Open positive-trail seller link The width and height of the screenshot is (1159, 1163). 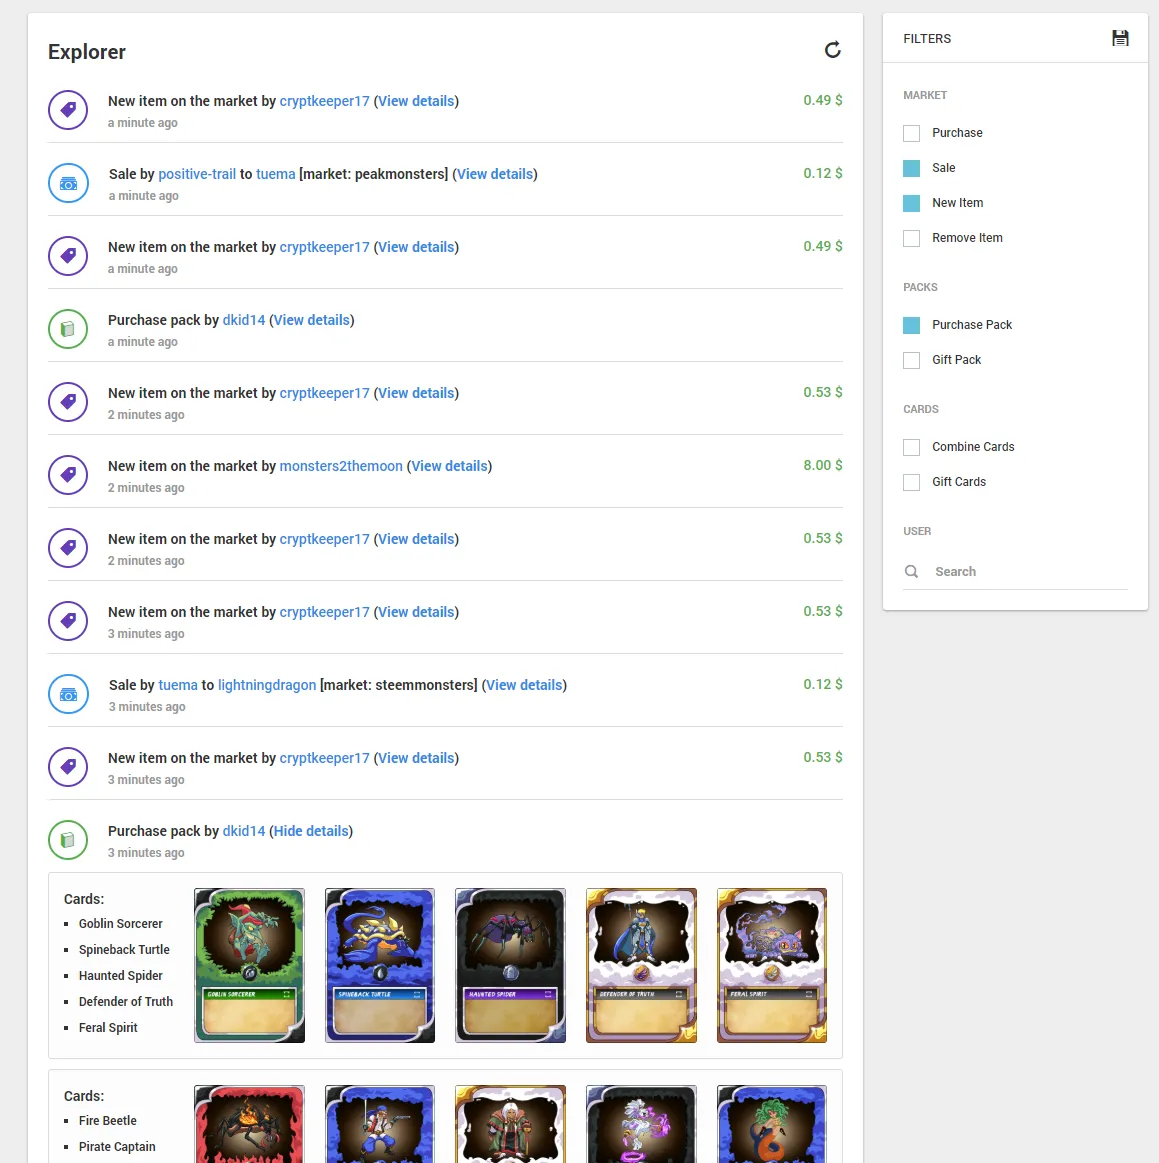(197, 174)
